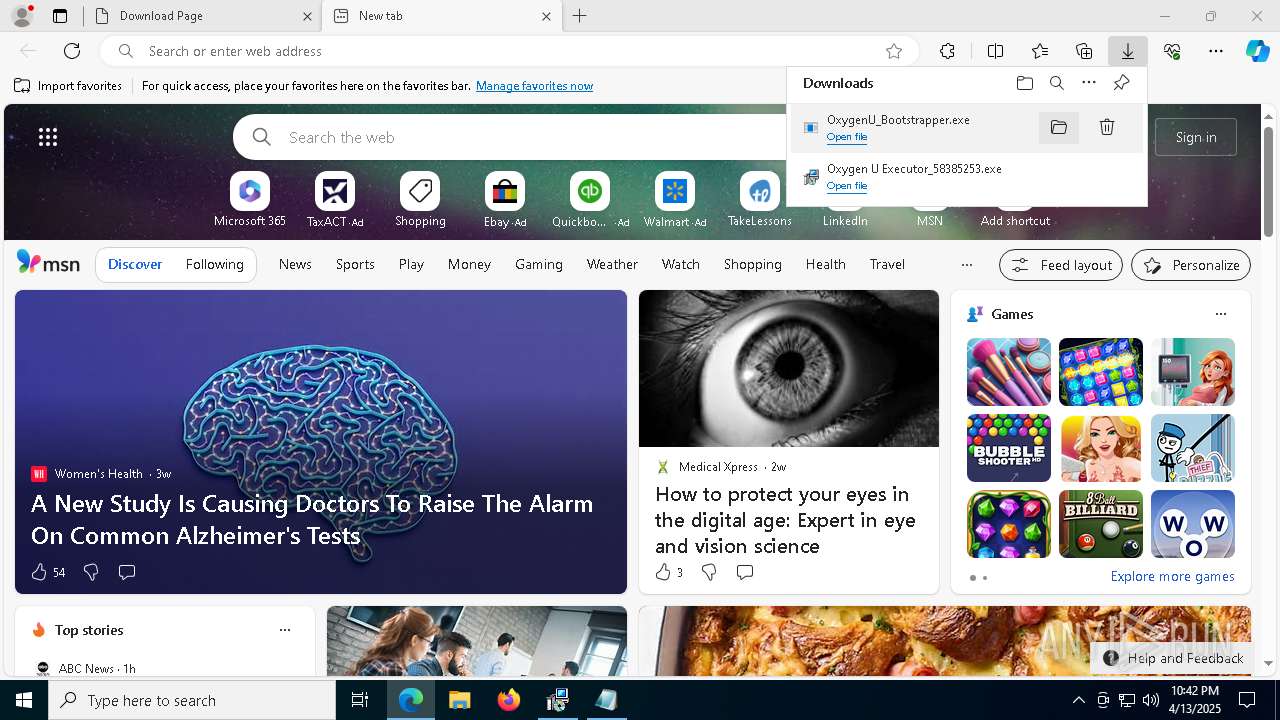Open Walmart ad shortcut

[675, 200]
